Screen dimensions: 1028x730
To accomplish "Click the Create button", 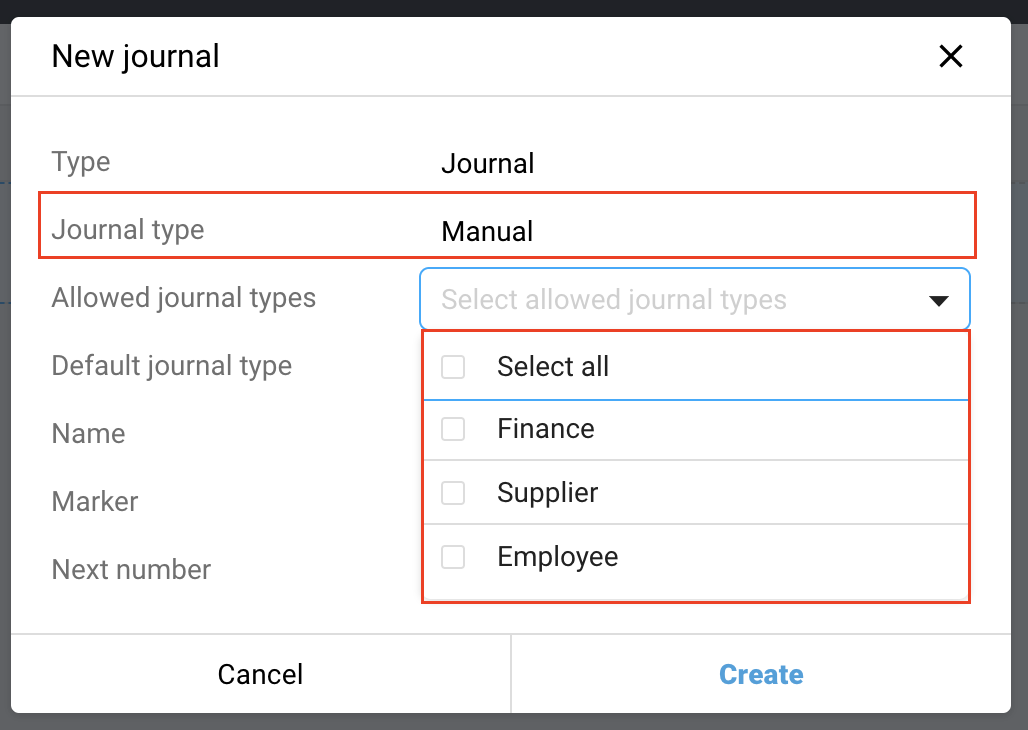I will coord(761,674).
